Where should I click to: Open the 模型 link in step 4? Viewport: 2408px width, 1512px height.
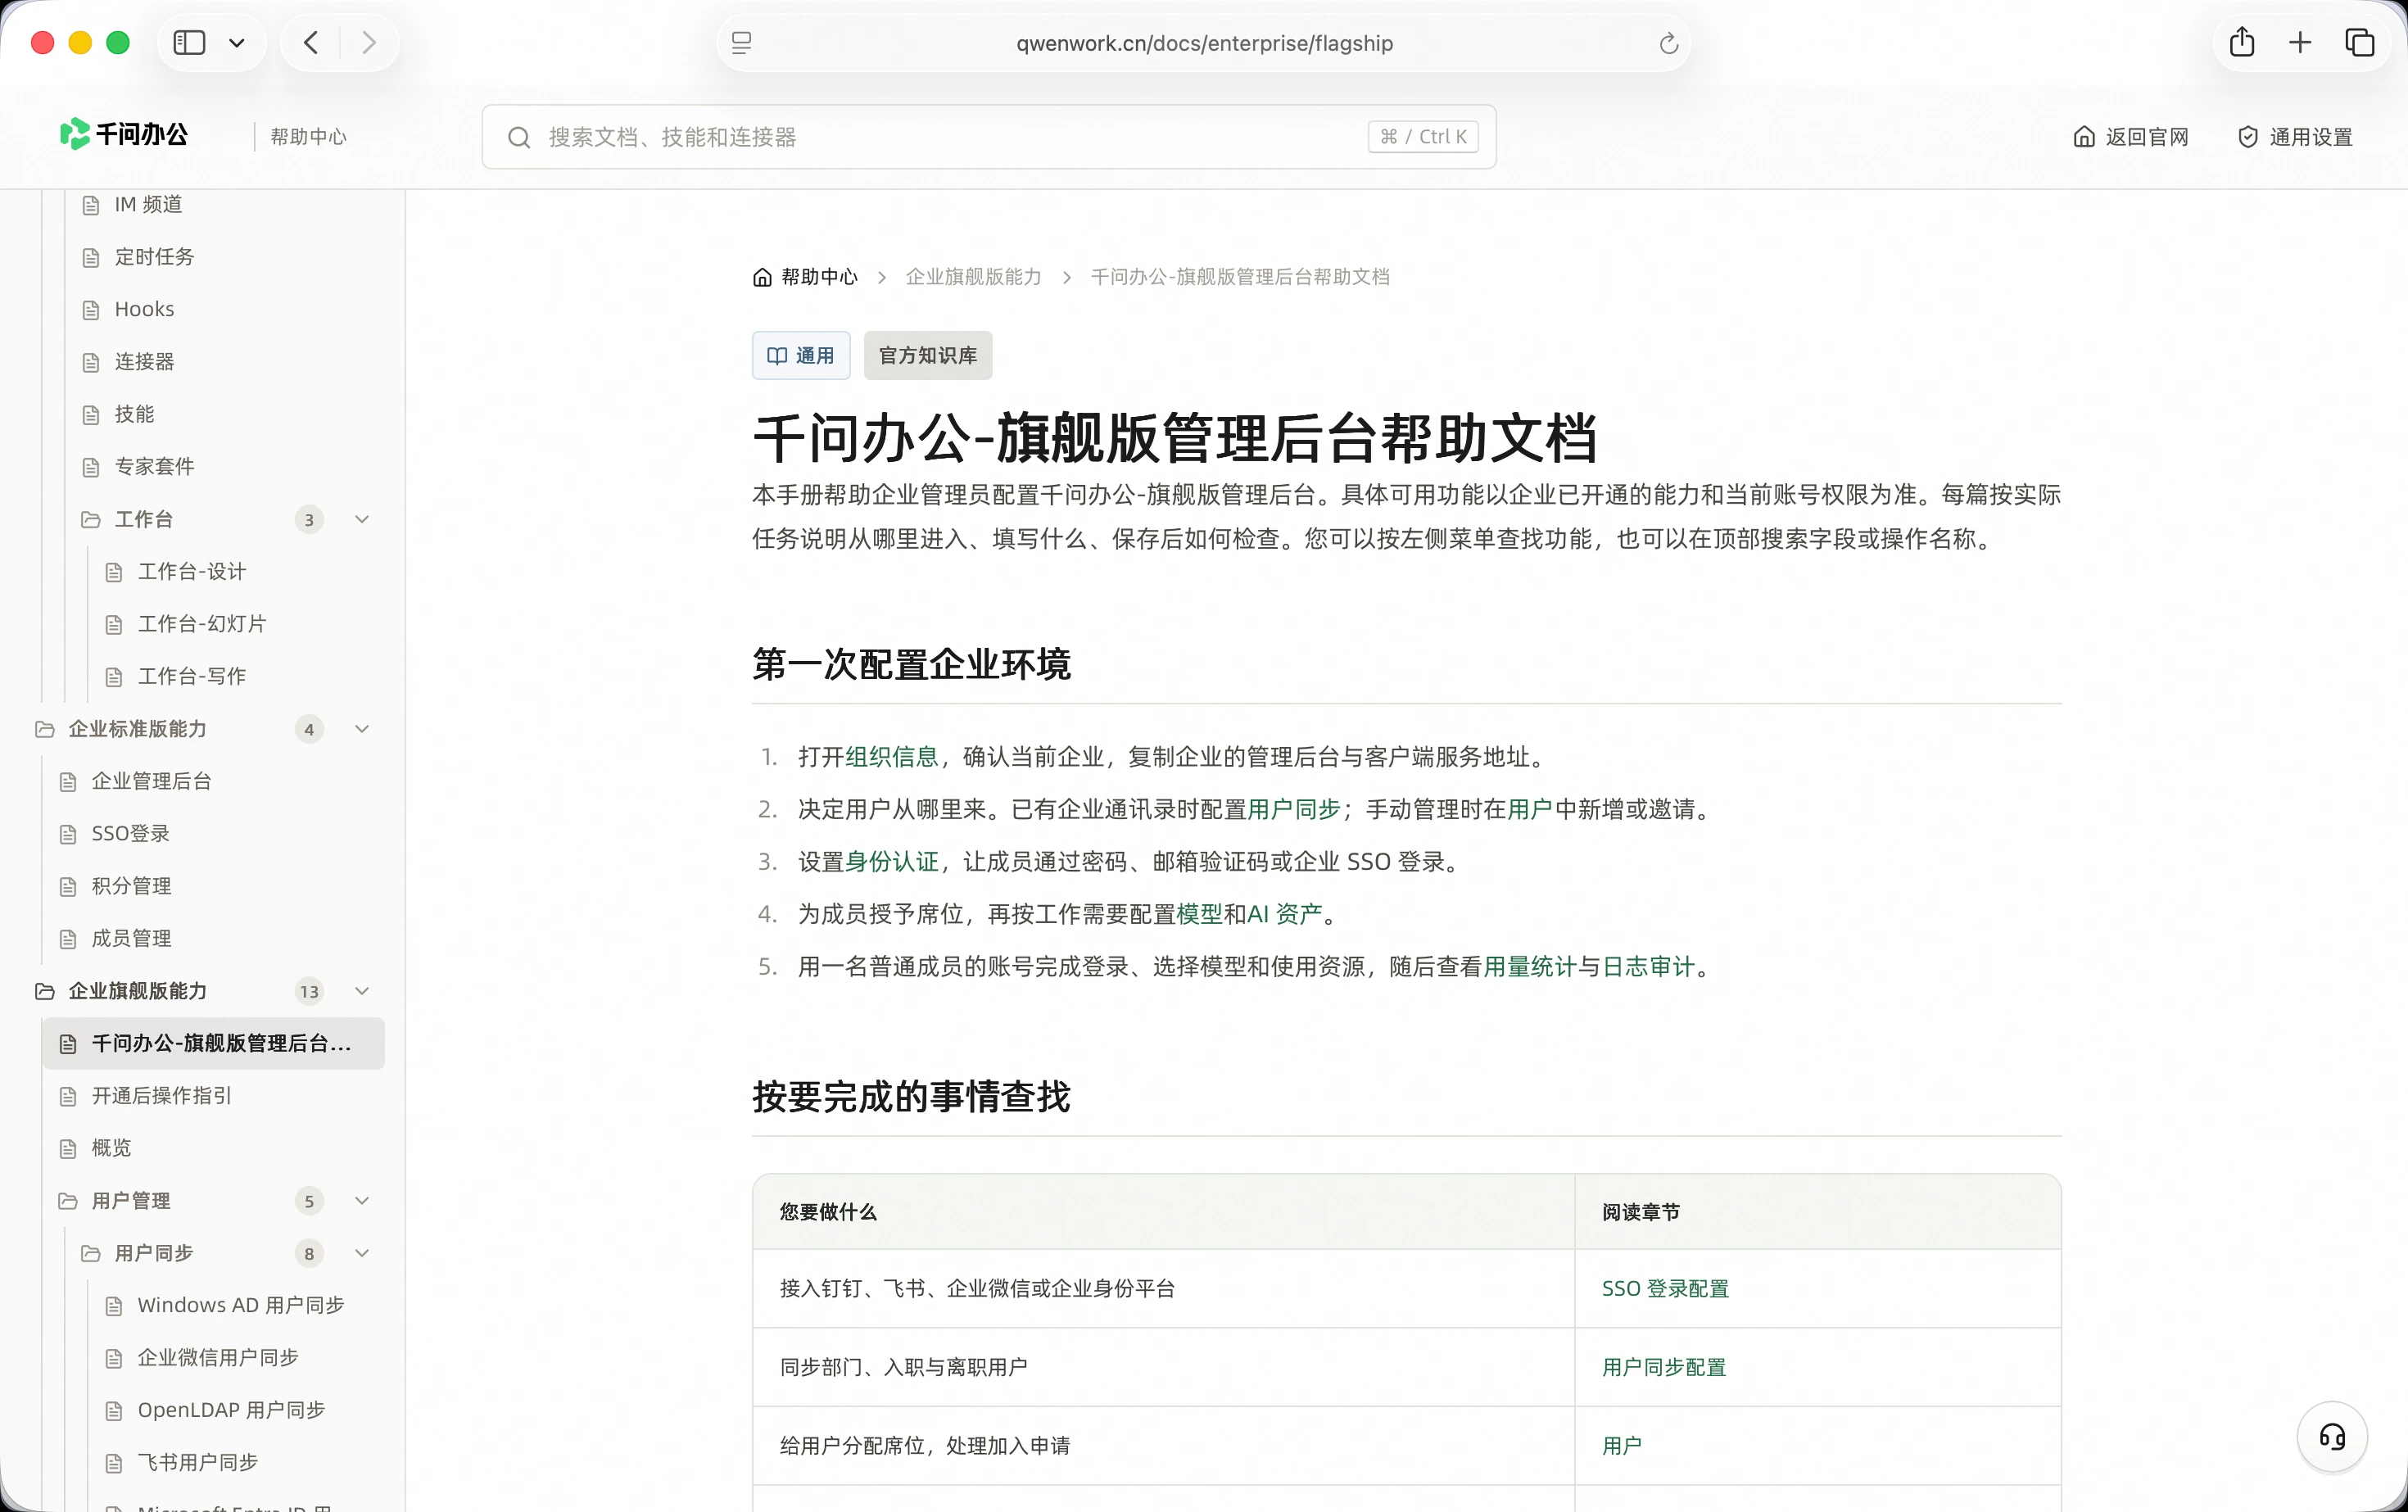tap(1199, 914)
